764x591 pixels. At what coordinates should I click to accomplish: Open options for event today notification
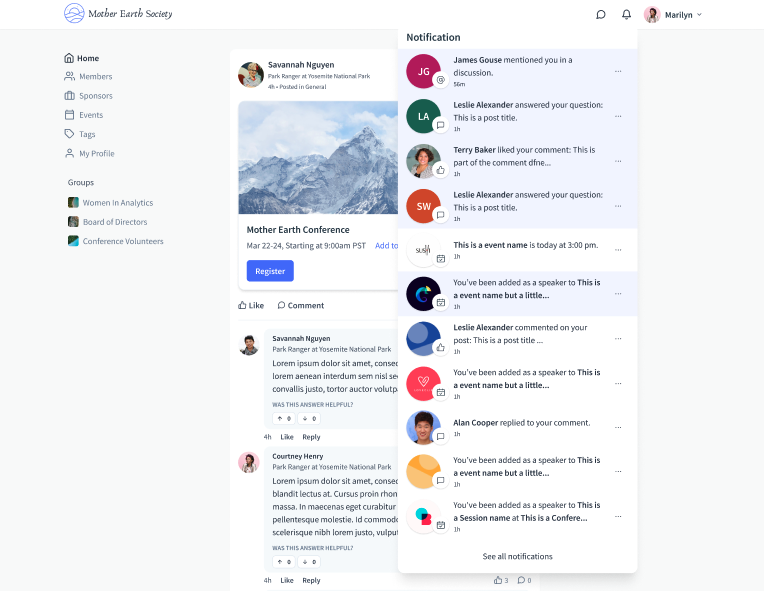tap(618, 249)
